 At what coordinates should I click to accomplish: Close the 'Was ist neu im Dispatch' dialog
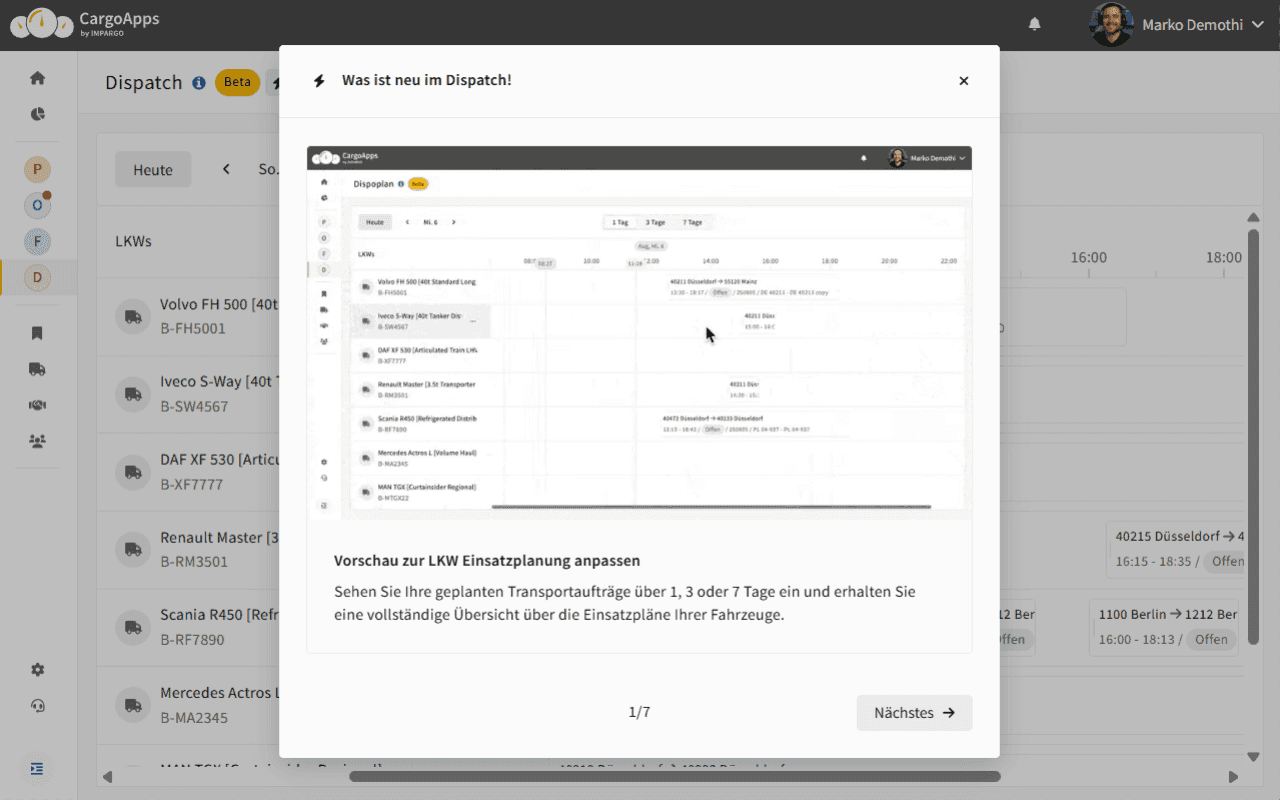click(x=963, y=81)
